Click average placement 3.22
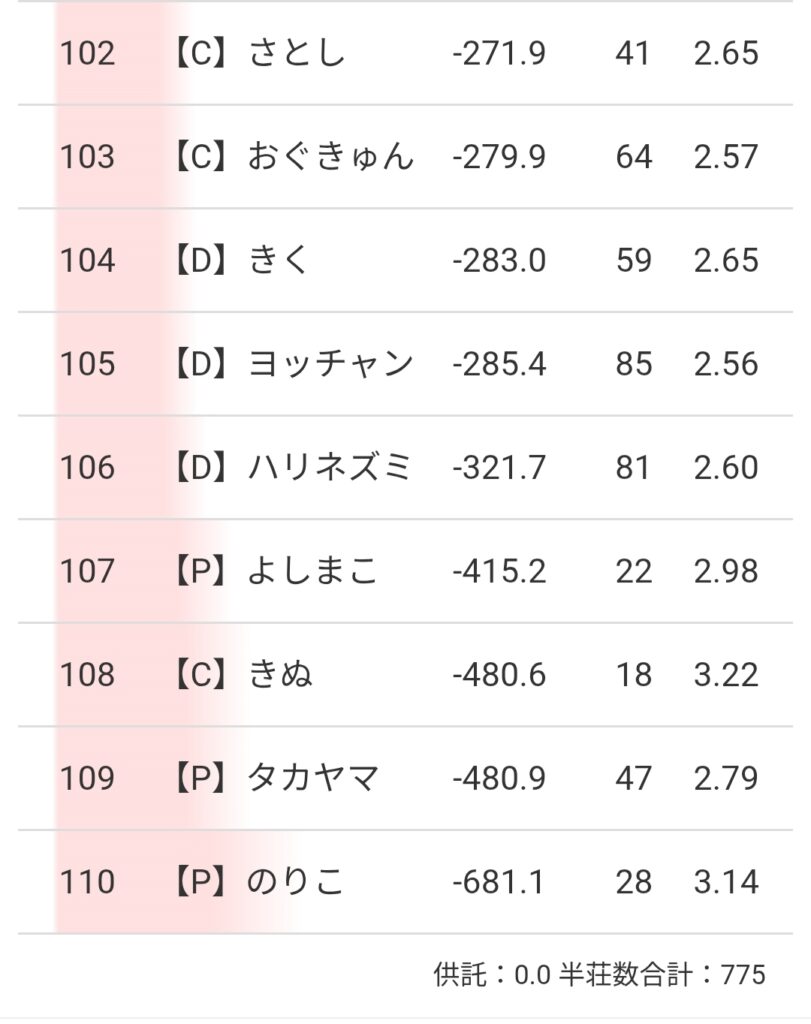The width and height of the screenshot is (811, 1024). [726, 675]
